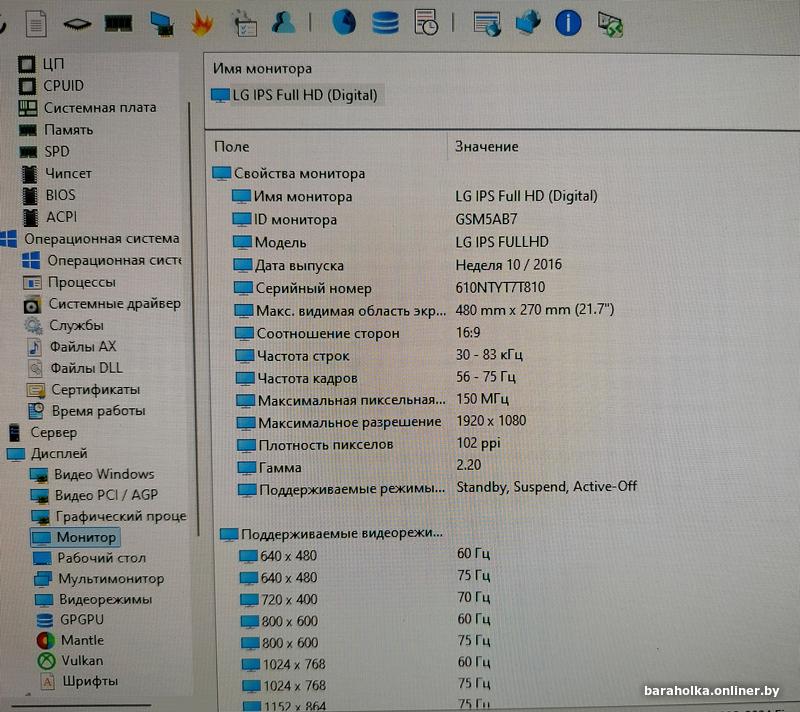
Task: Click the user silhouette toolbar icon
Action: [x=283, y=23]
